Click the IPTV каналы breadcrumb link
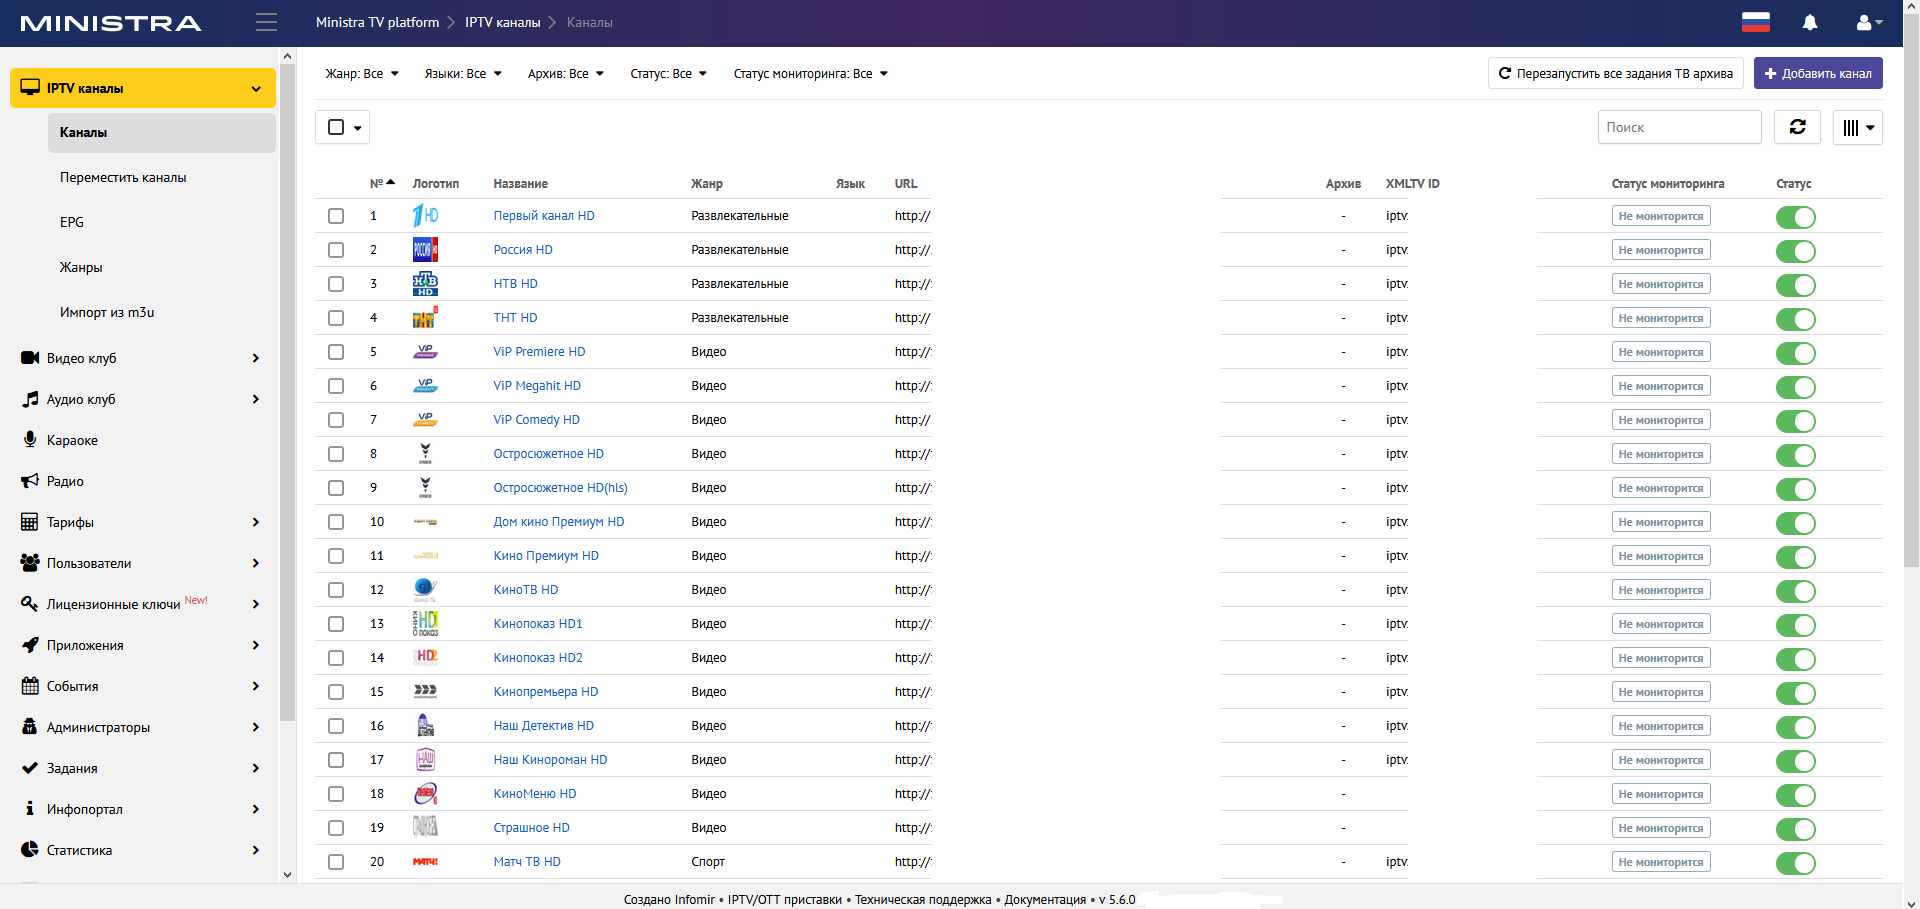Screen dimensions: 1920x909 click(503, 22)
